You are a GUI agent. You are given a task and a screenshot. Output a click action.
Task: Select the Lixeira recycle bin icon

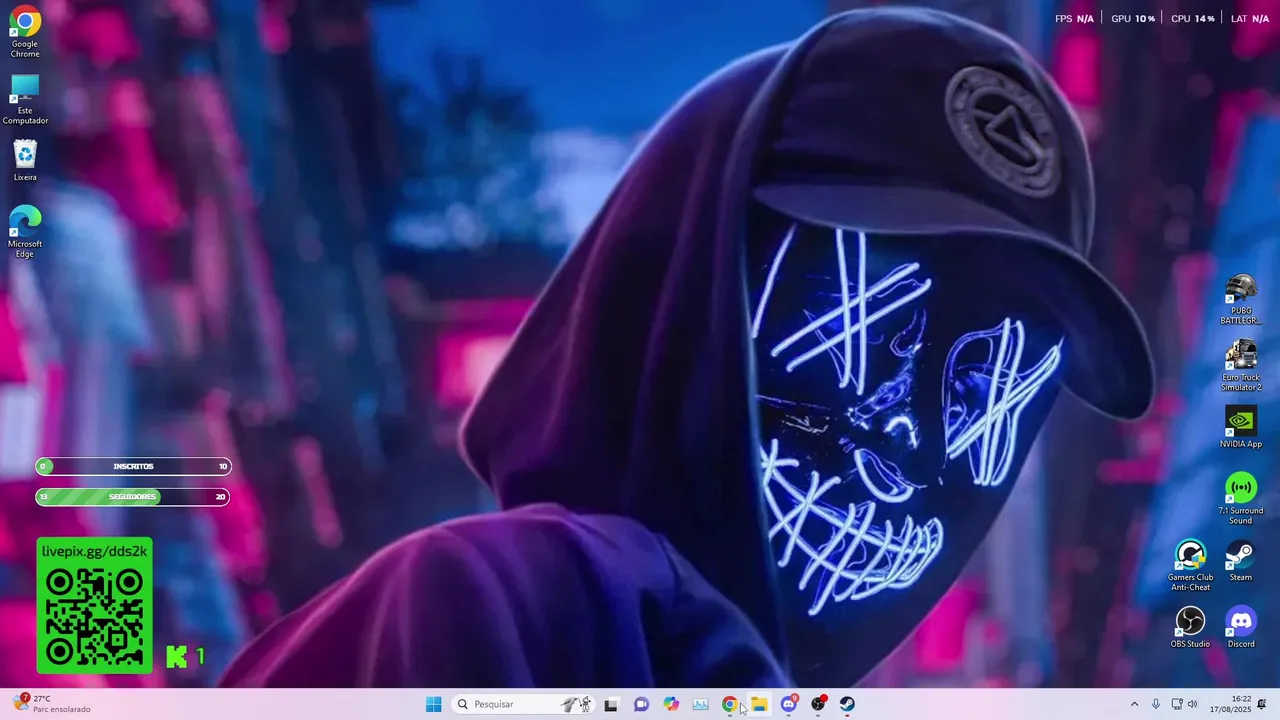(25, 161)
